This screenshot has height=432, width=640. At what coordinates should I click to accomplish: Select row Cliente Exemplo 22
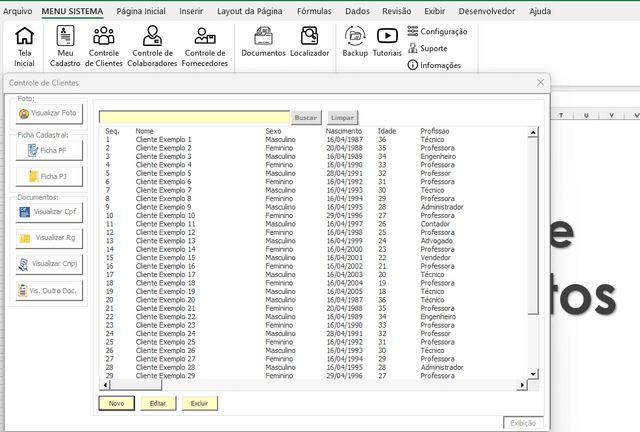tap(313, 317)
